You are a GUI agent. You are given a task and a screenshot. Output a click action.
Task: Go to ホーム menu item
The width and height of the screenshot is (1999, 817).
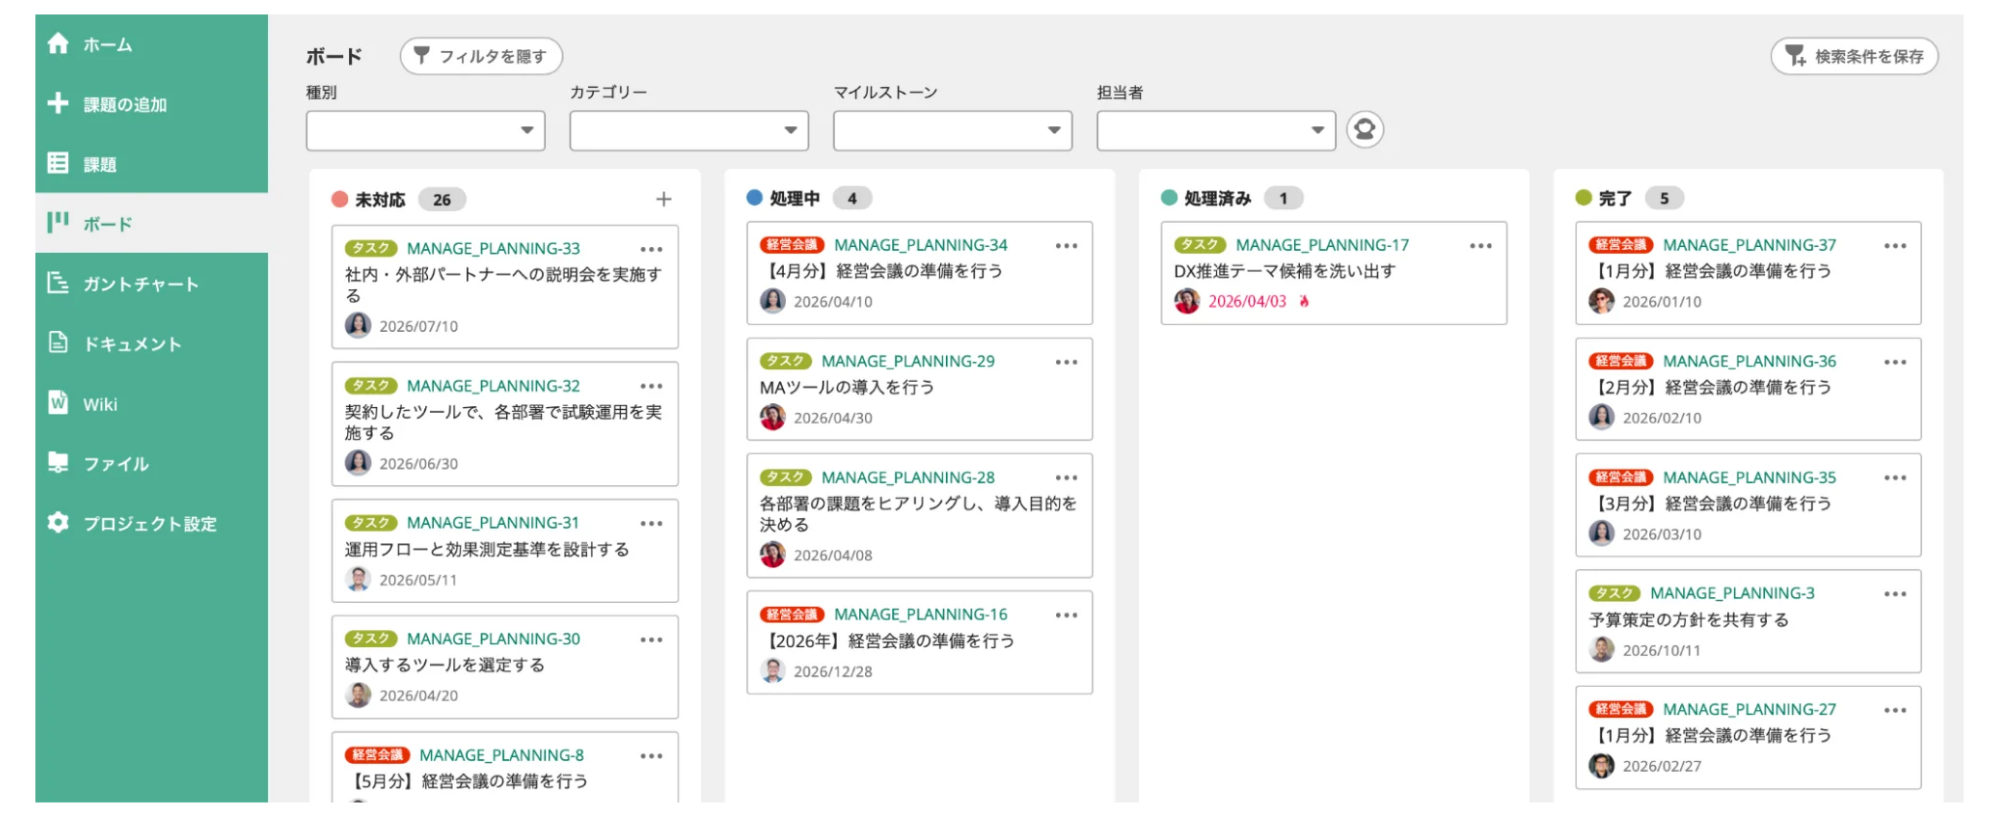tap(151, 44)
